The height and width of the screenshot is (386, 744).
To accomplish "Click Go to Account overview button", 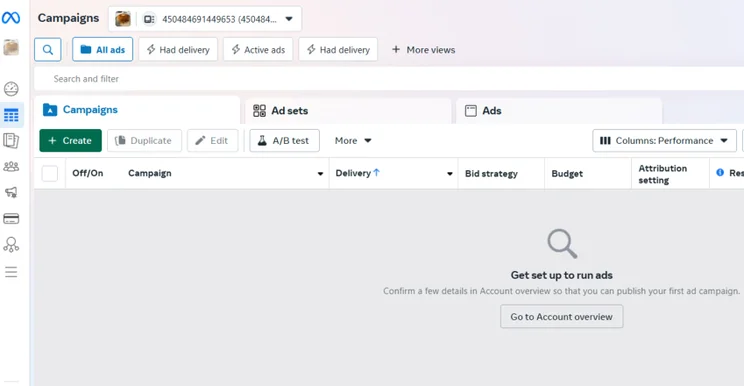I will [561, 316].
